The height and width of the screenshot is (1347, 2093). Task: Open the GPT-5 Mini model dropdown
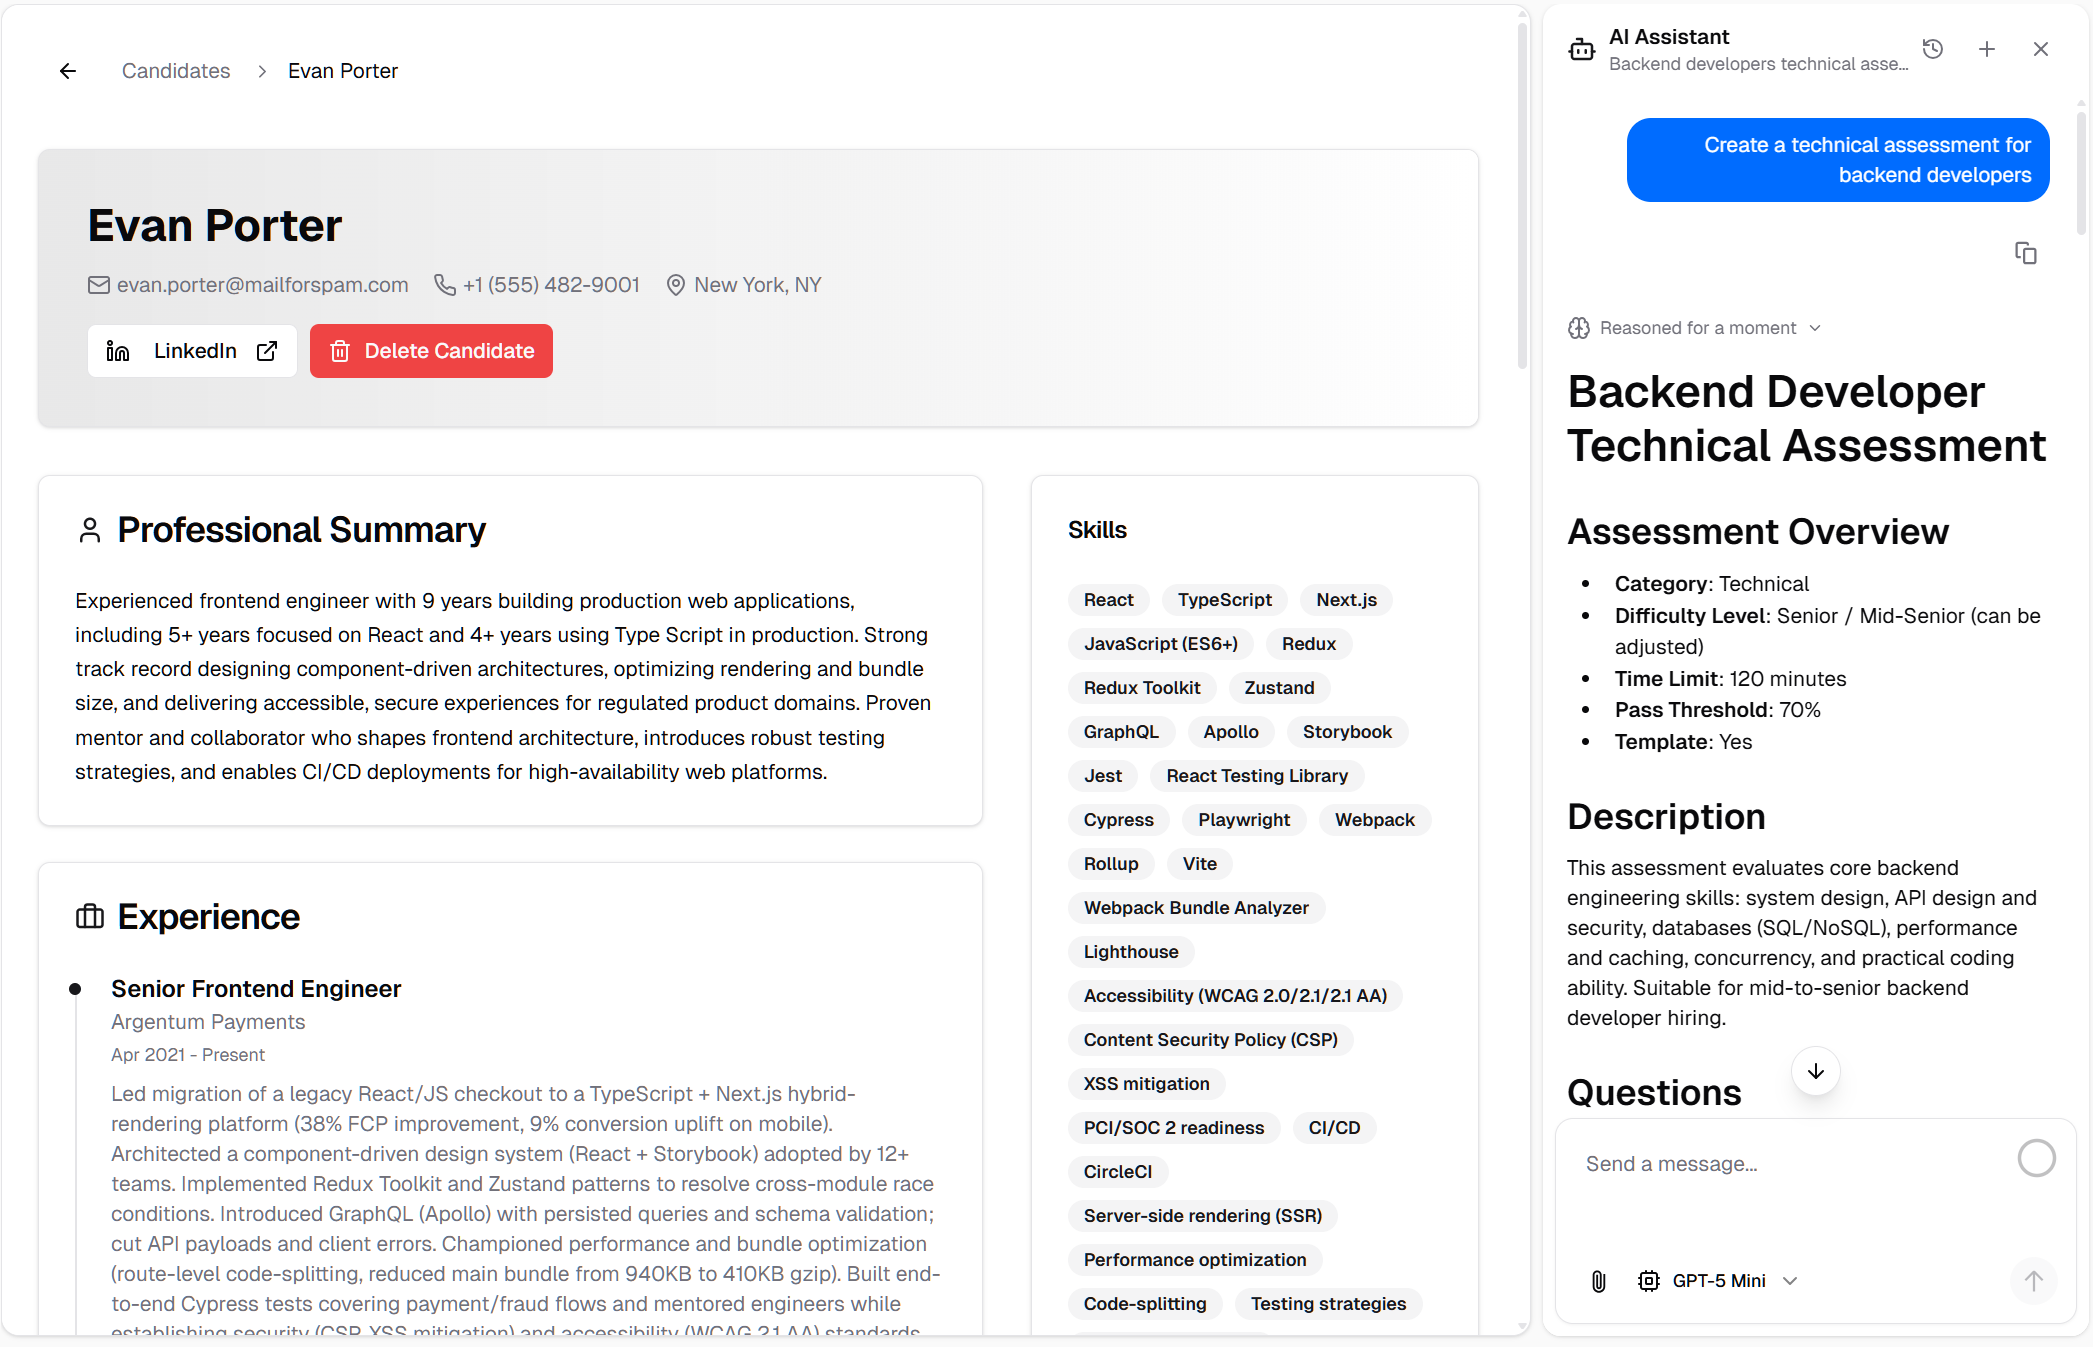[x=1719, y=1281]
